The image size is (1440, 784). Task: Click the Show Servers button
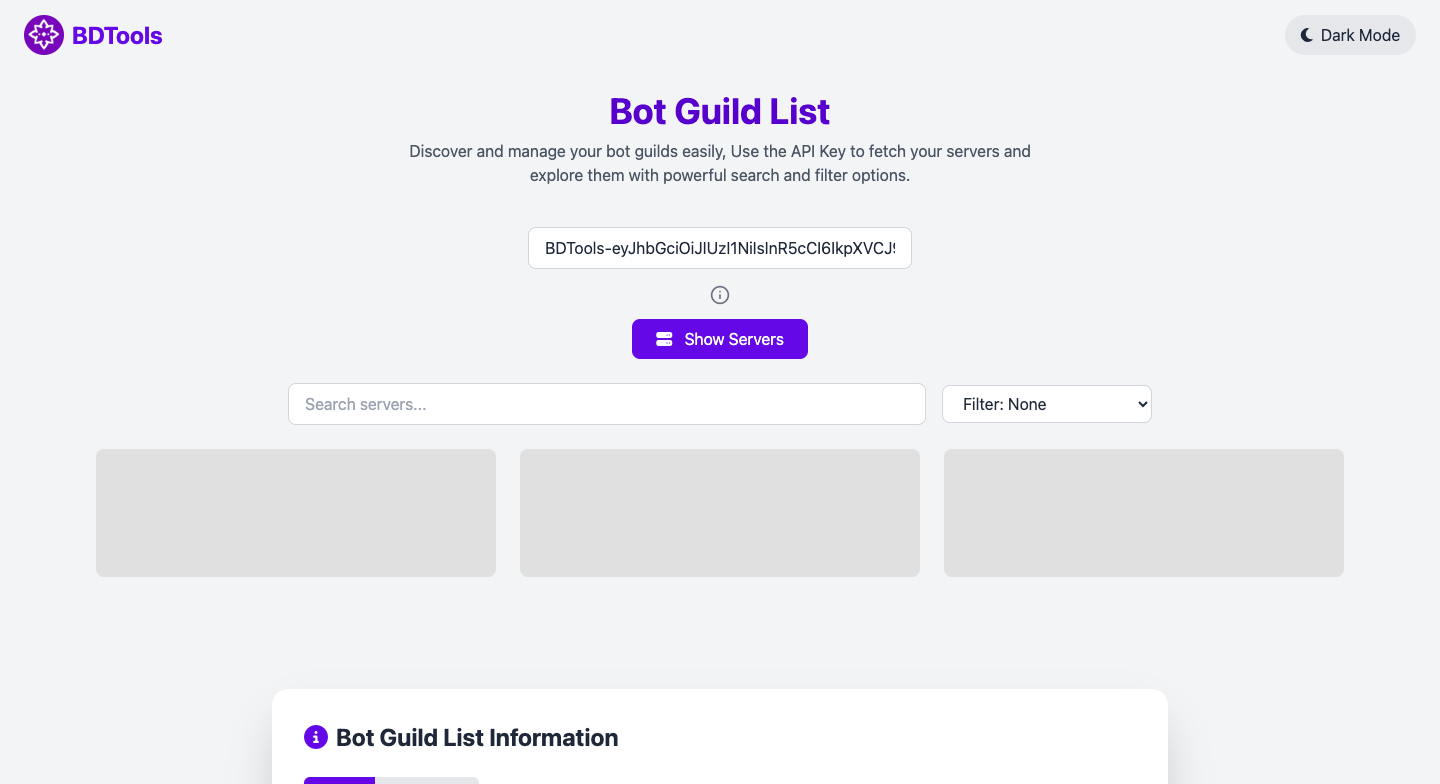point(720,339)
